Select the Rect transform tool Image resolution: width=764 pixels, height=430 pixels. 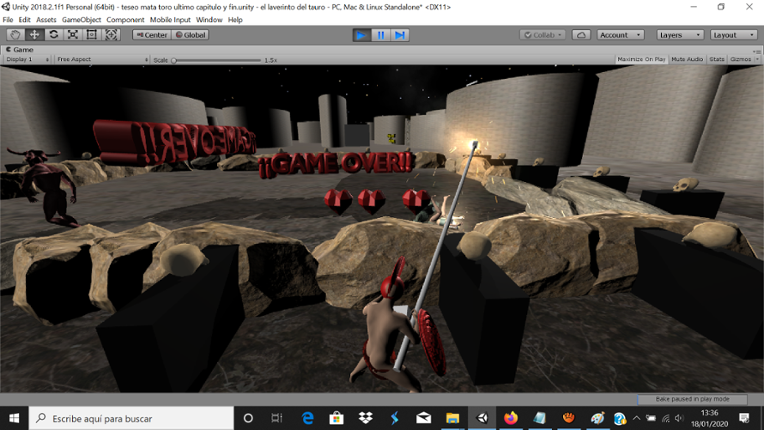92,35
